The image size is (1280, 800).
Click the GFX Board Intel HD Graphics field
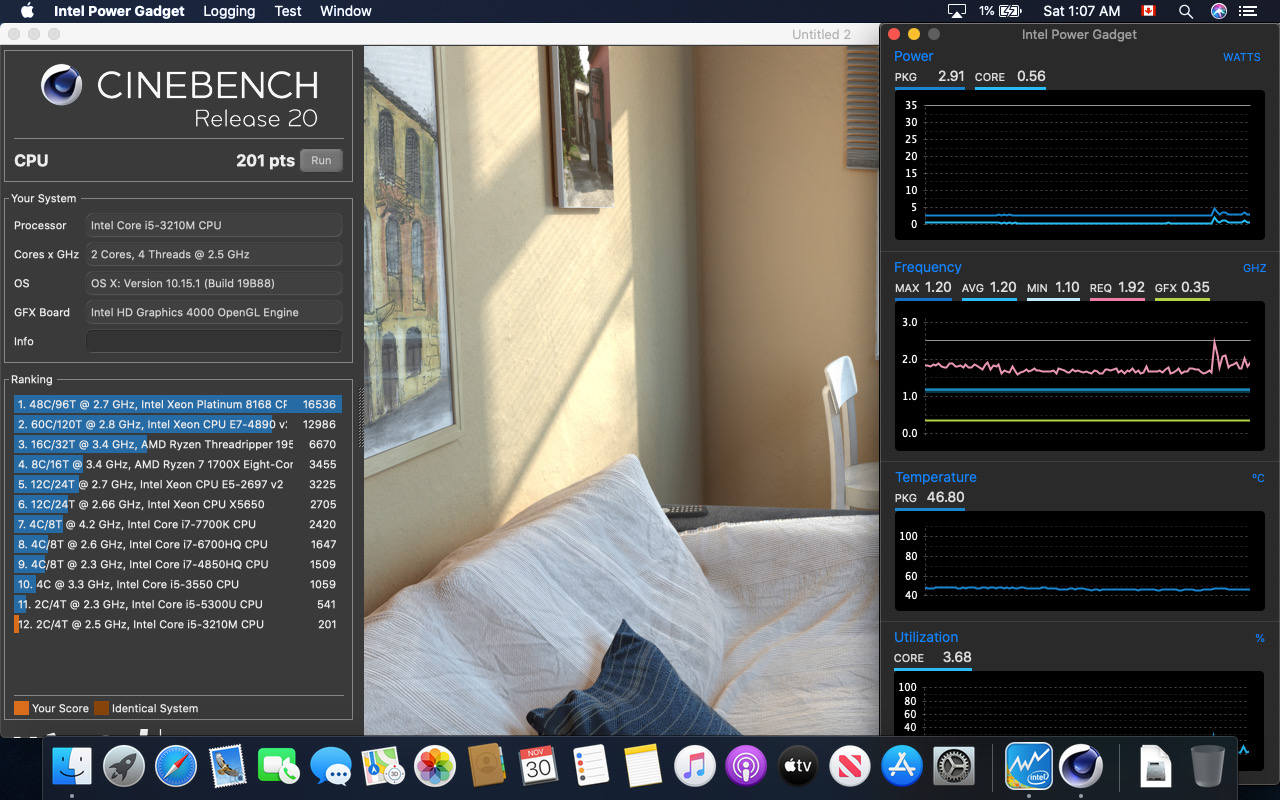coord(214,312)
